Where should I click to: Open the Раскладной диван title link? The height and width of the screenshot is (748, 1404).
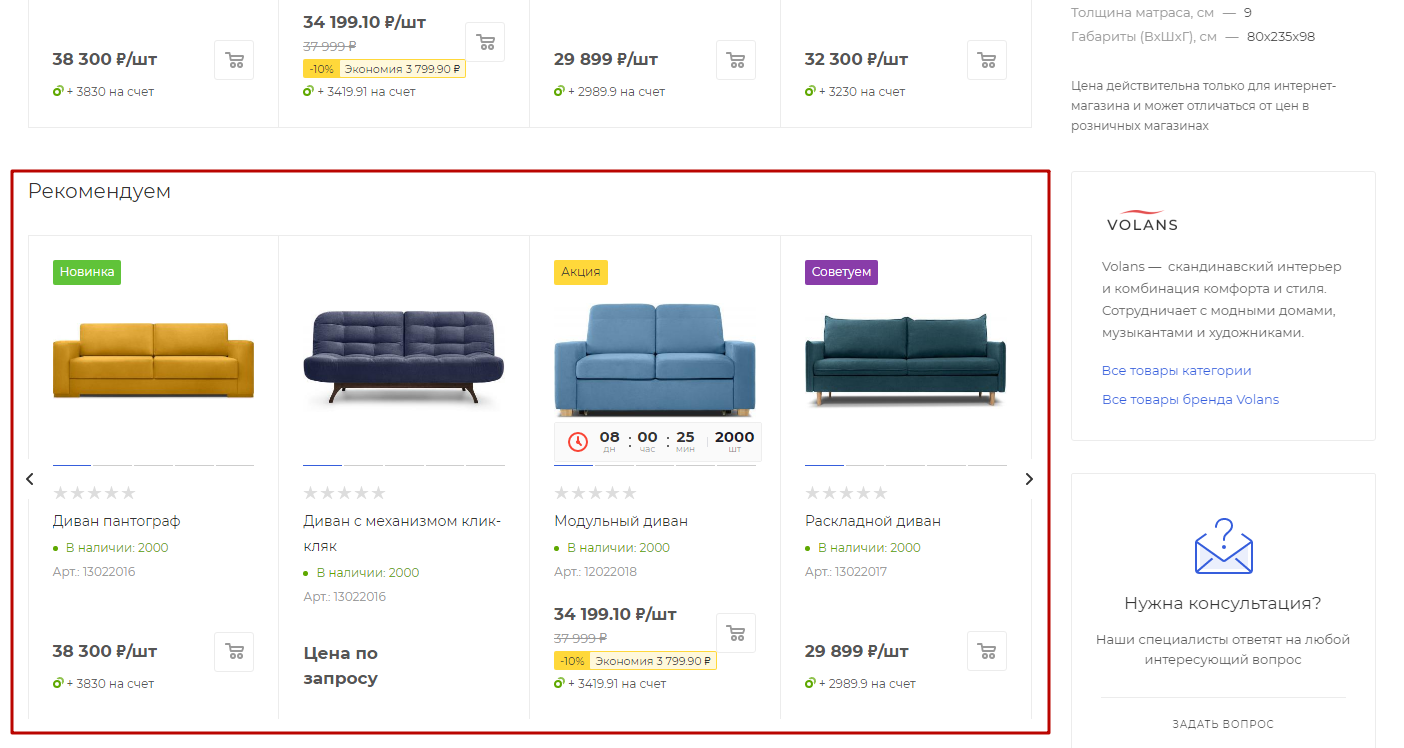pyautogui.click(x=873, y=521)
